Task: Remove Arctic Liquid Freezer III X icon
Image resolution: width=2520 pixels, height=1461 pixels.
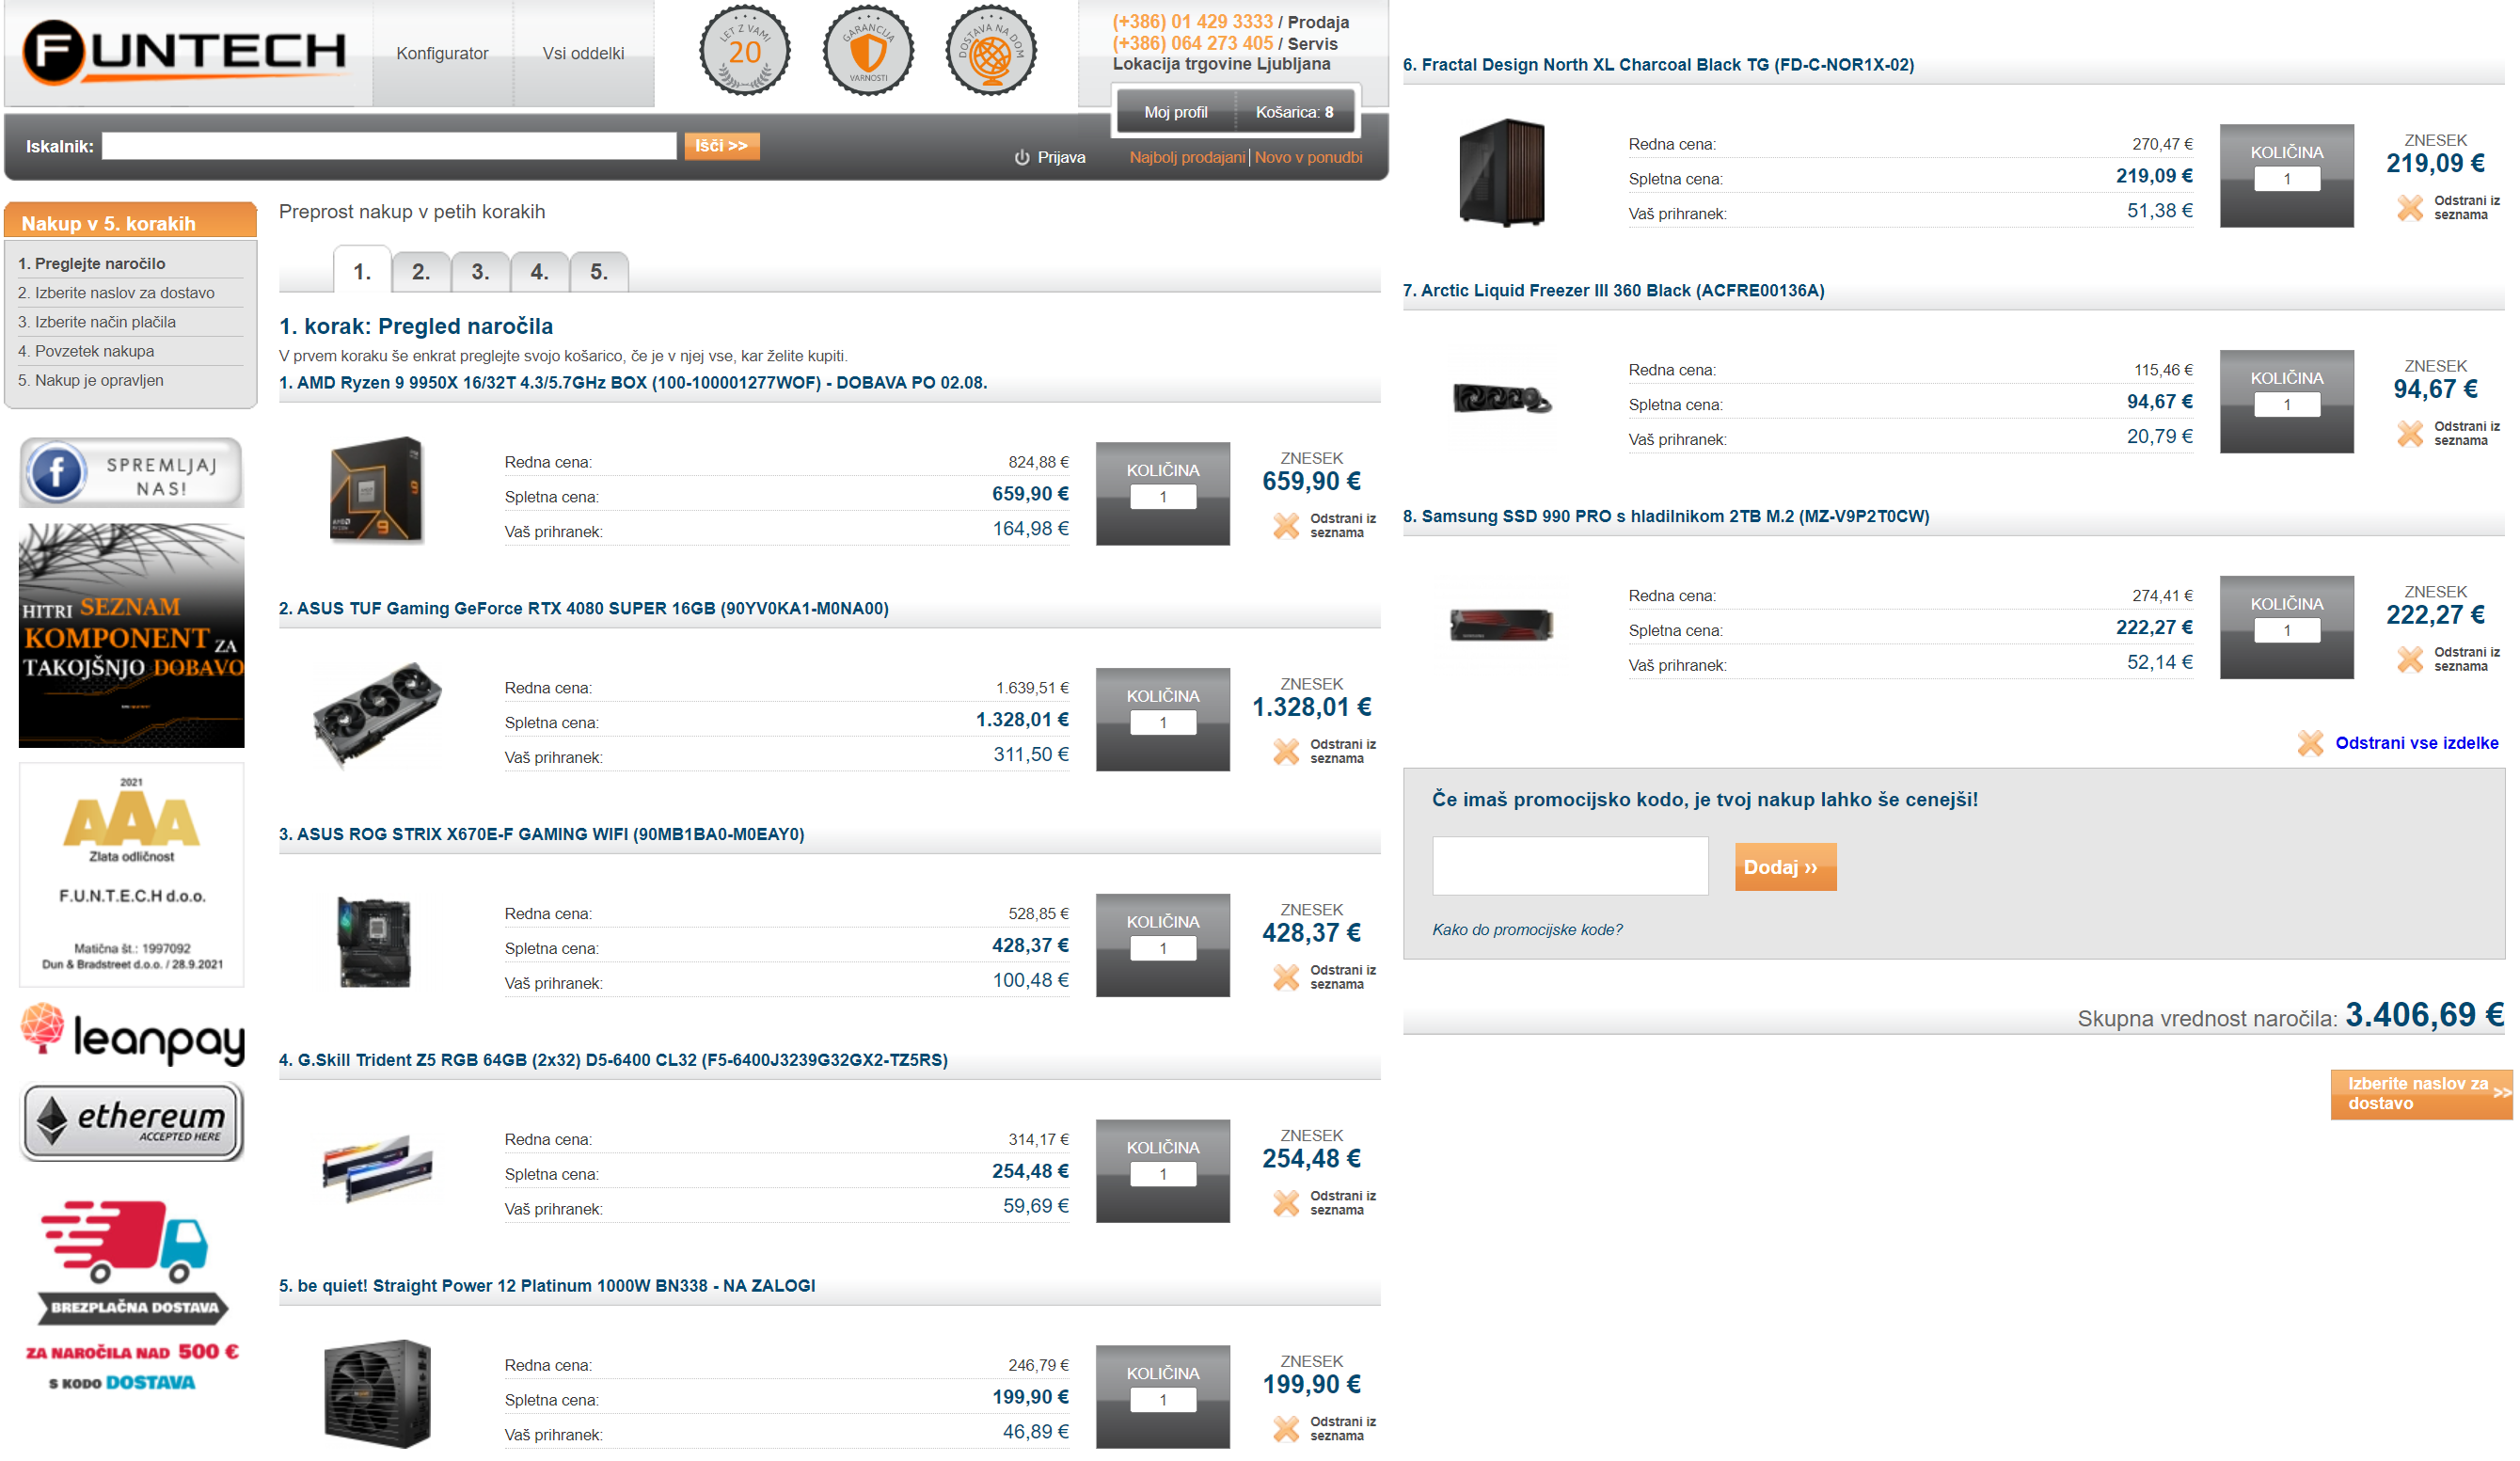Action: click(x=2410, y=433)
